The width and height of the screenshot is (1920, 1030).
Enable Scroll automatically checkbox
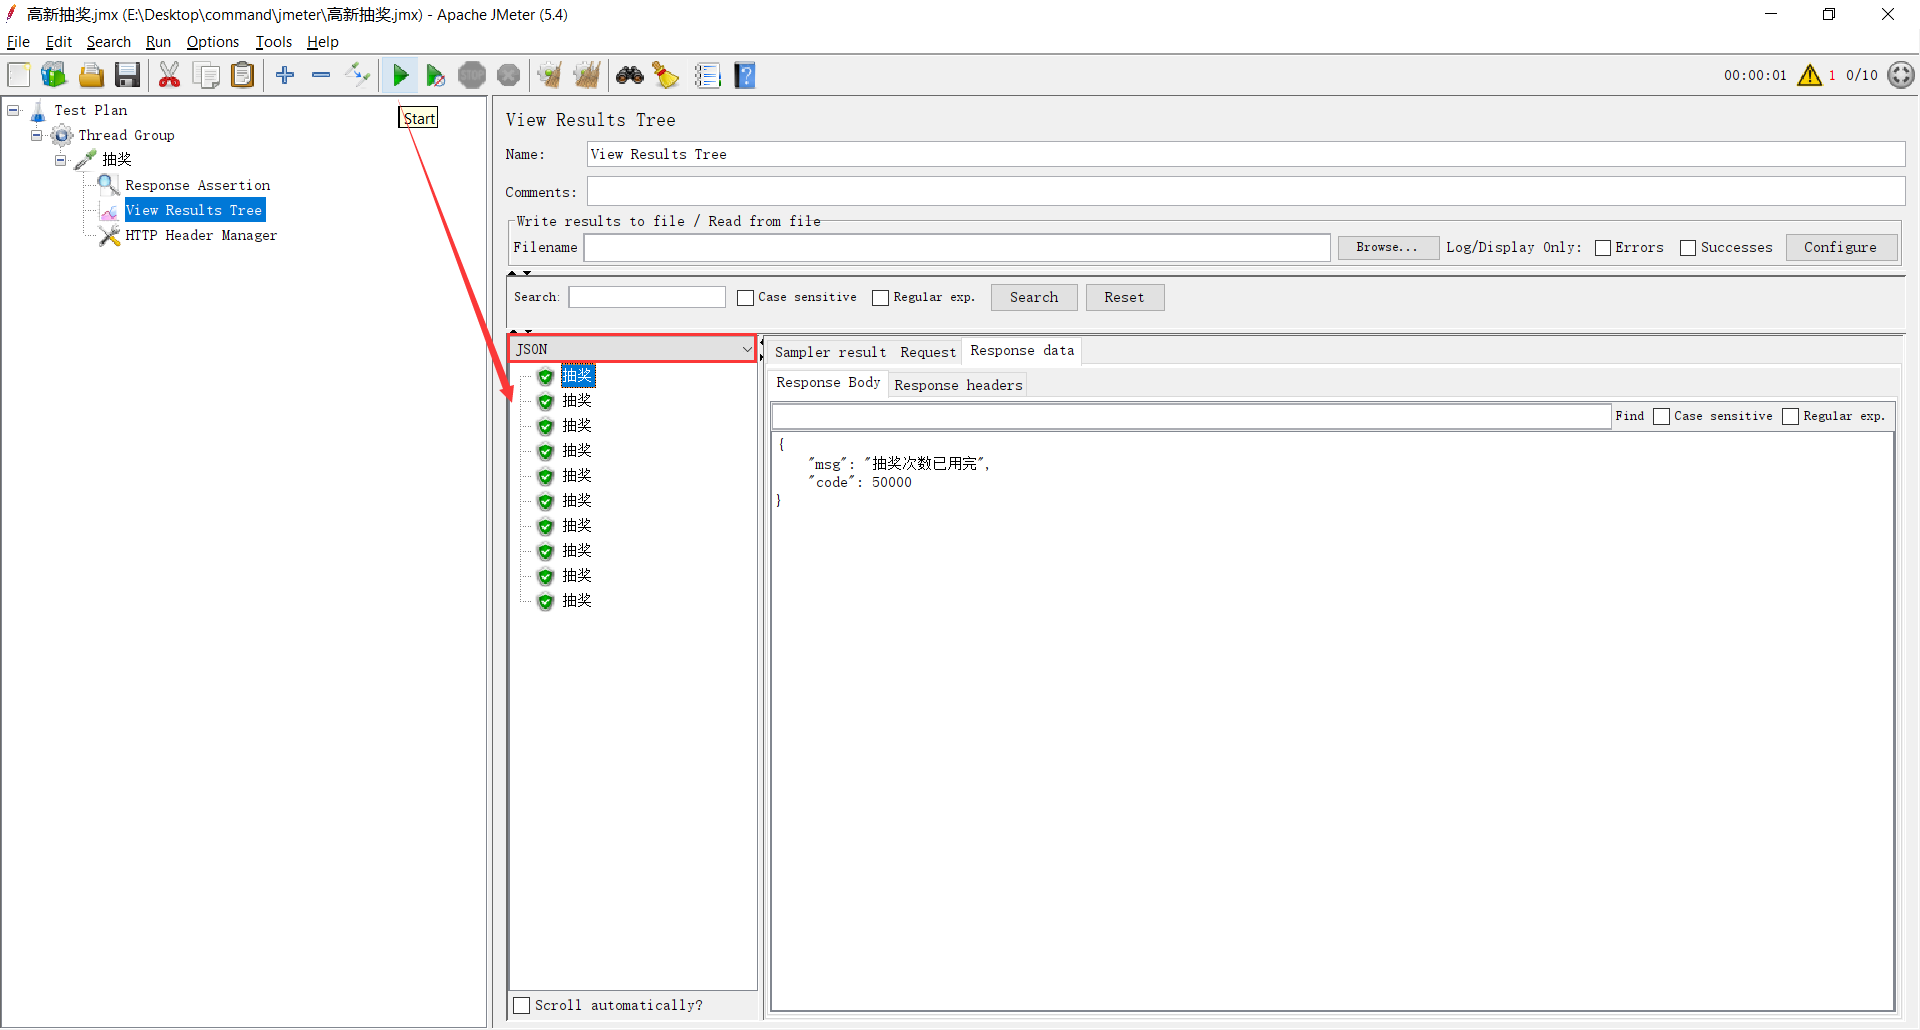coord(521,1005)
